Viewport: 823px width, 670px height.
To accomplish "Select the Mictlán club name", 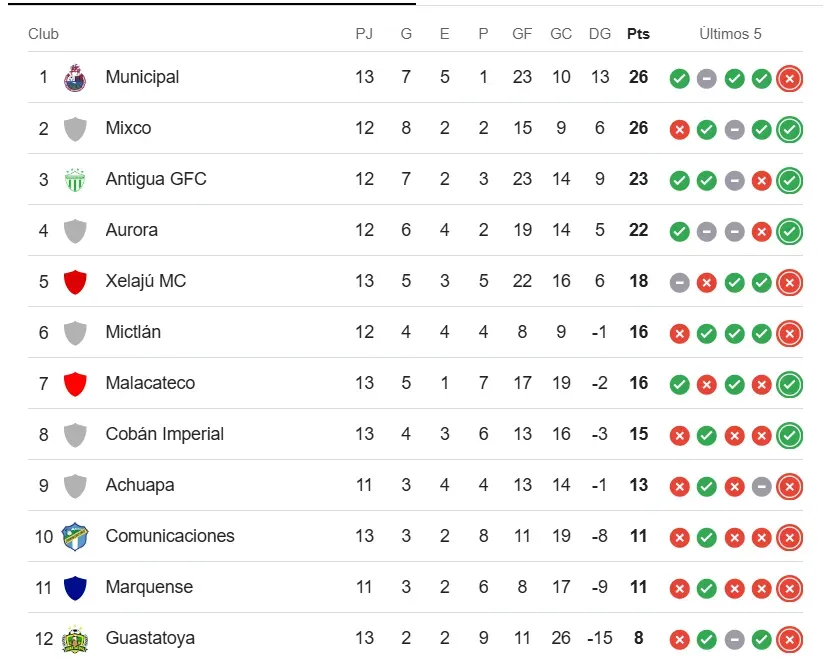I will 133,332.
